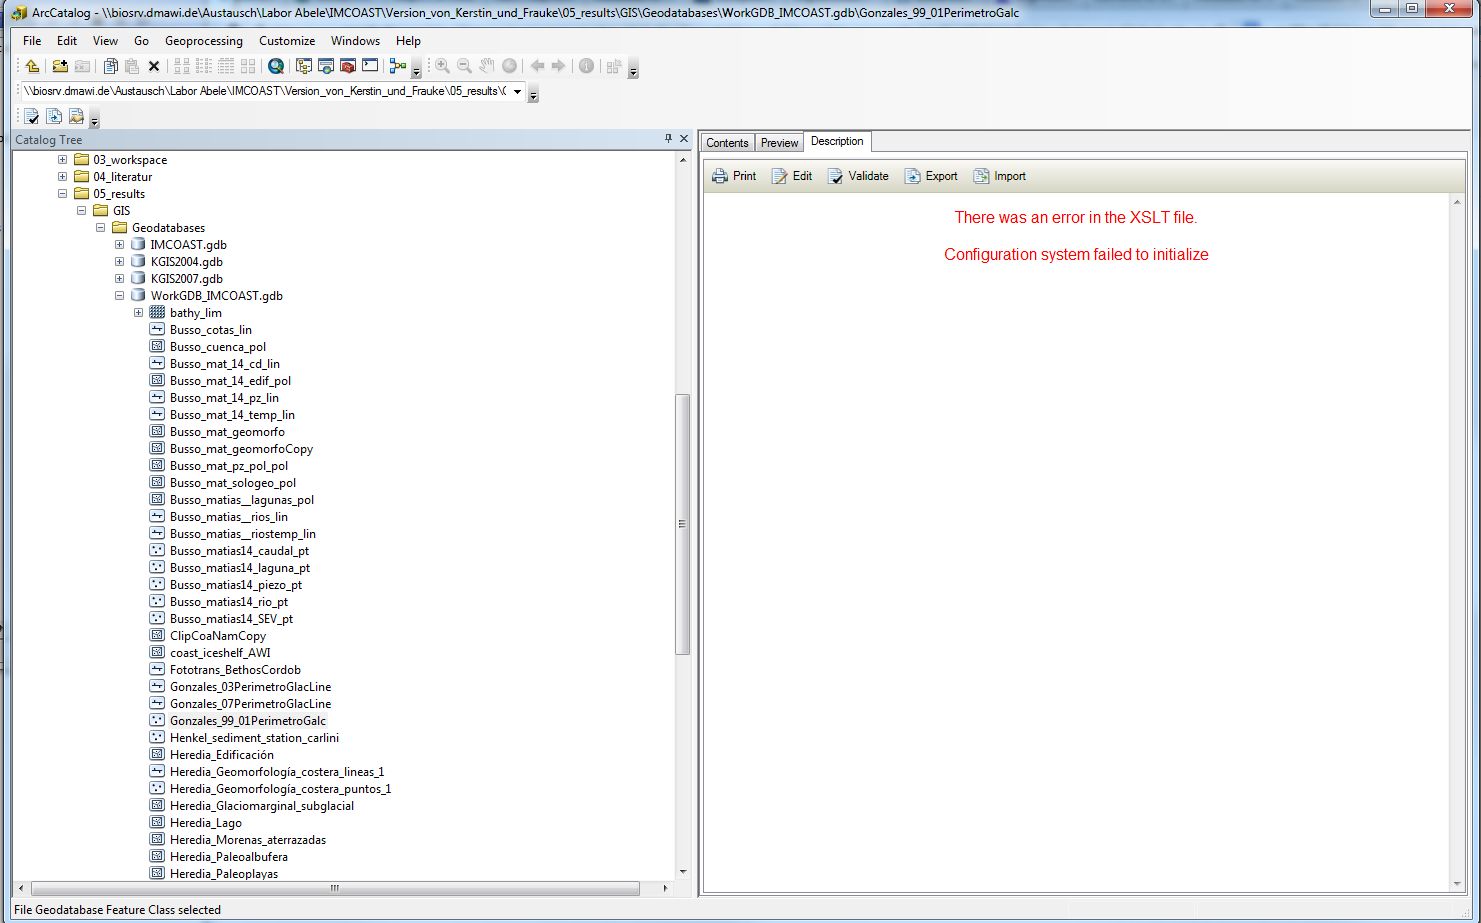Switch to List view icon
The height and width of the screenshot is (923, 1481).
pyautogui.click(x=204, y=66)
